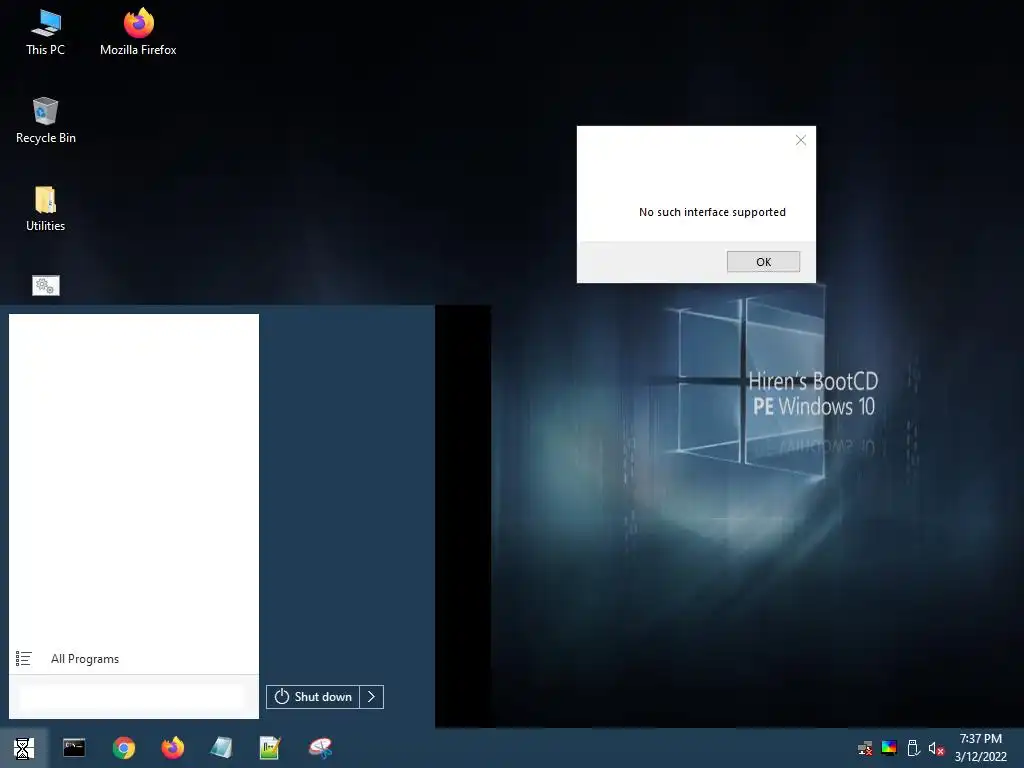Click the colorful display tray icon
This screenshot has width=1024, height=768.
click(x=889, y=748)
